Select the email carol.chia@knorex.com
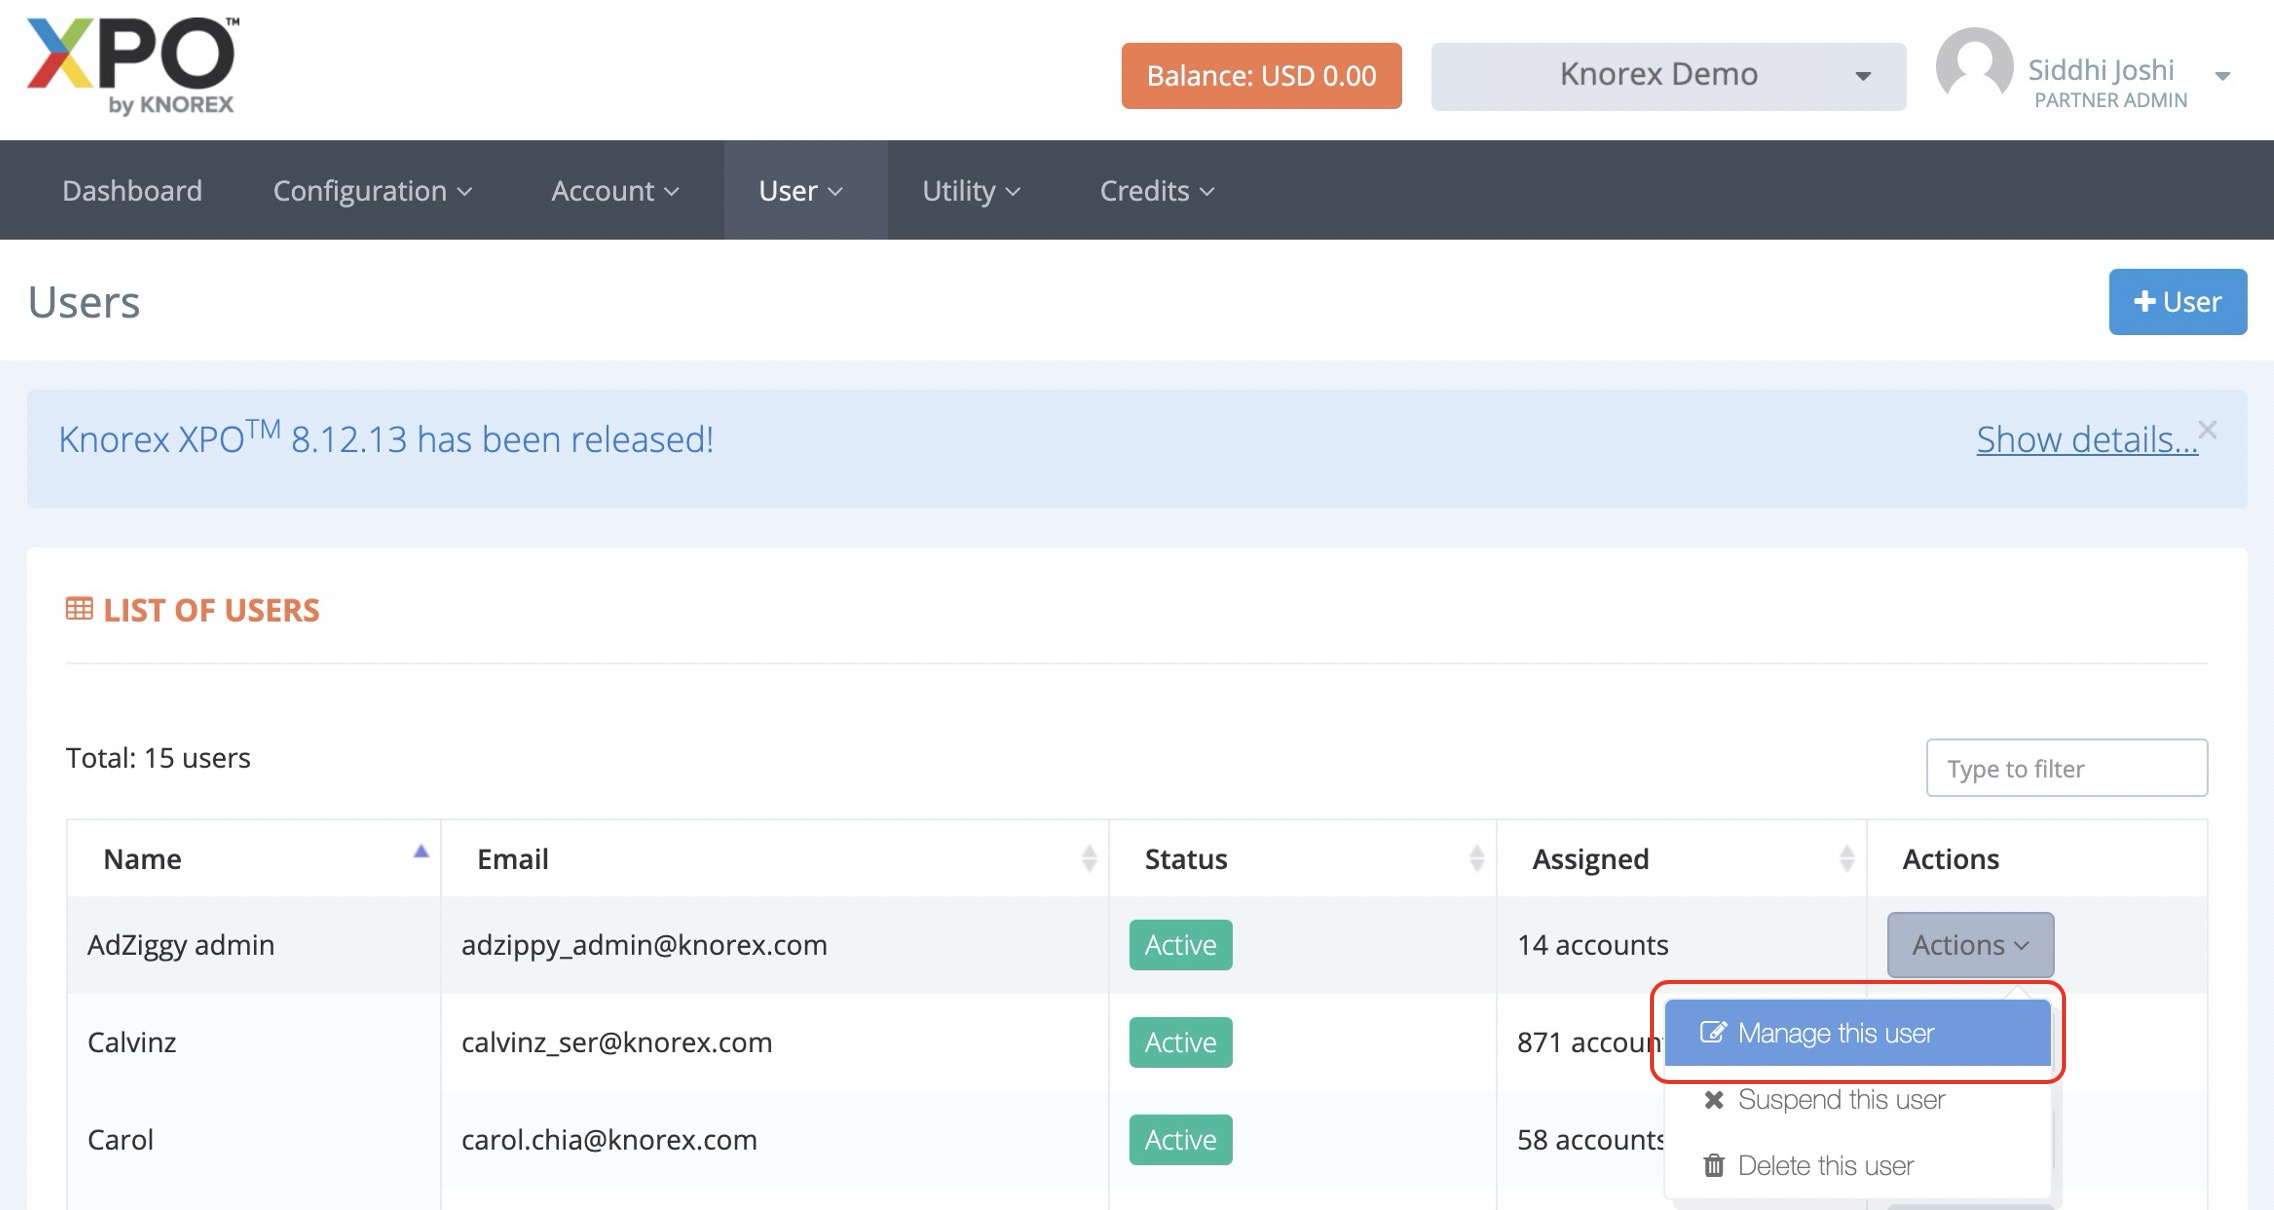Screen dimensions: 2274x1210 (609, 1140)
